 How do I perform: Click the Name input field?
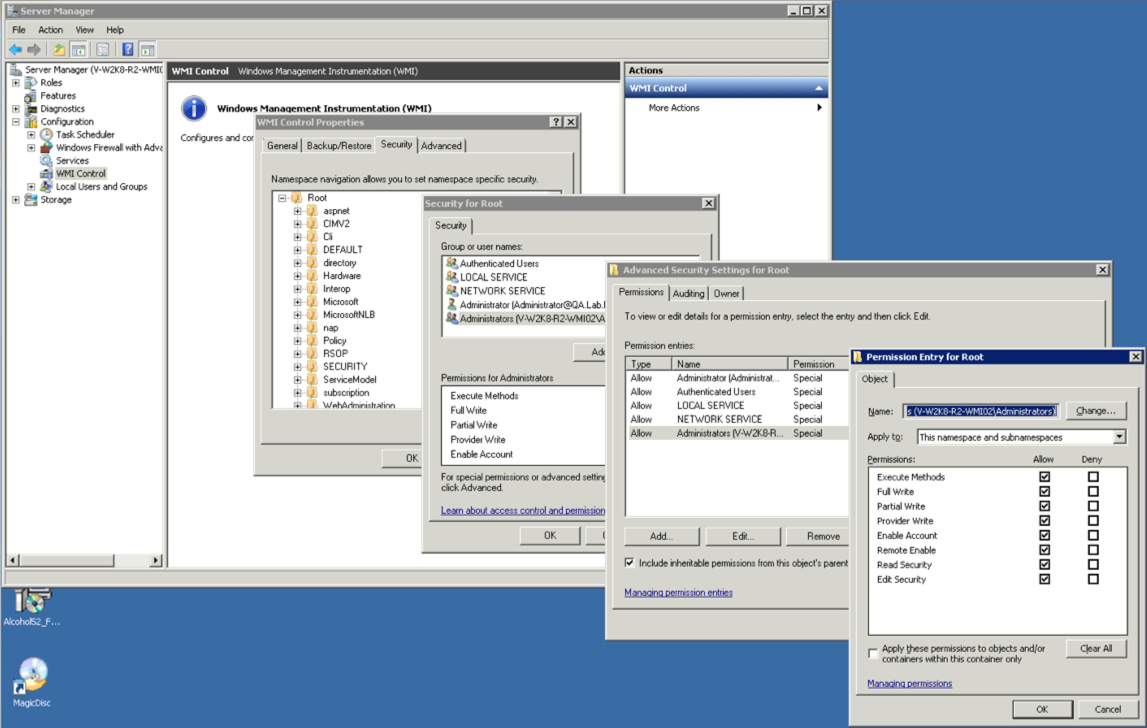pos(980,411)
